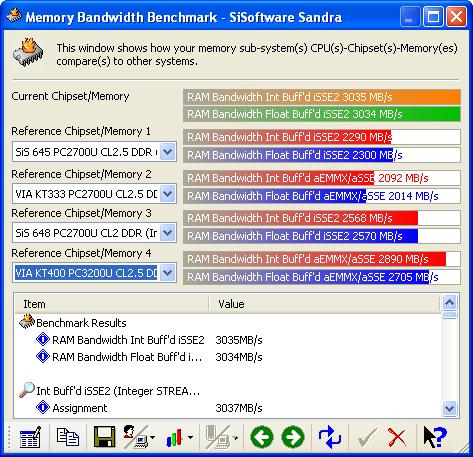Click blue Float iSSE2 2300 MB/s bar
This screenshot has height=457, width=473.
coord(322,155)
